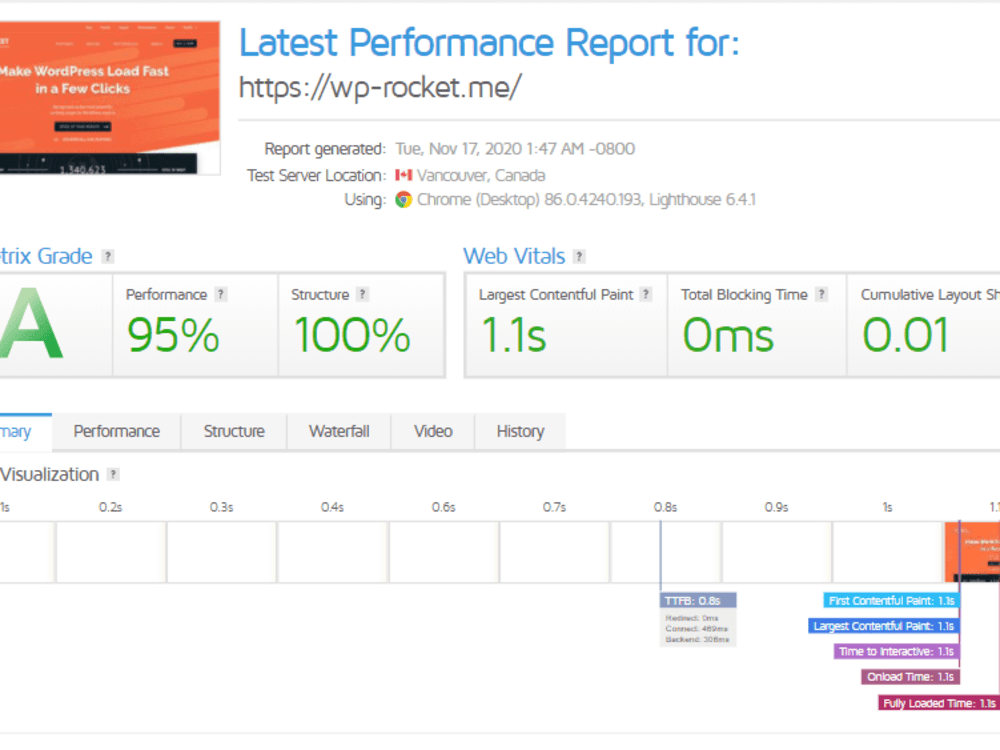Click the help icon beside Web Vitals
Screen dimensions: 1000x750
click(x=578, y=256)
